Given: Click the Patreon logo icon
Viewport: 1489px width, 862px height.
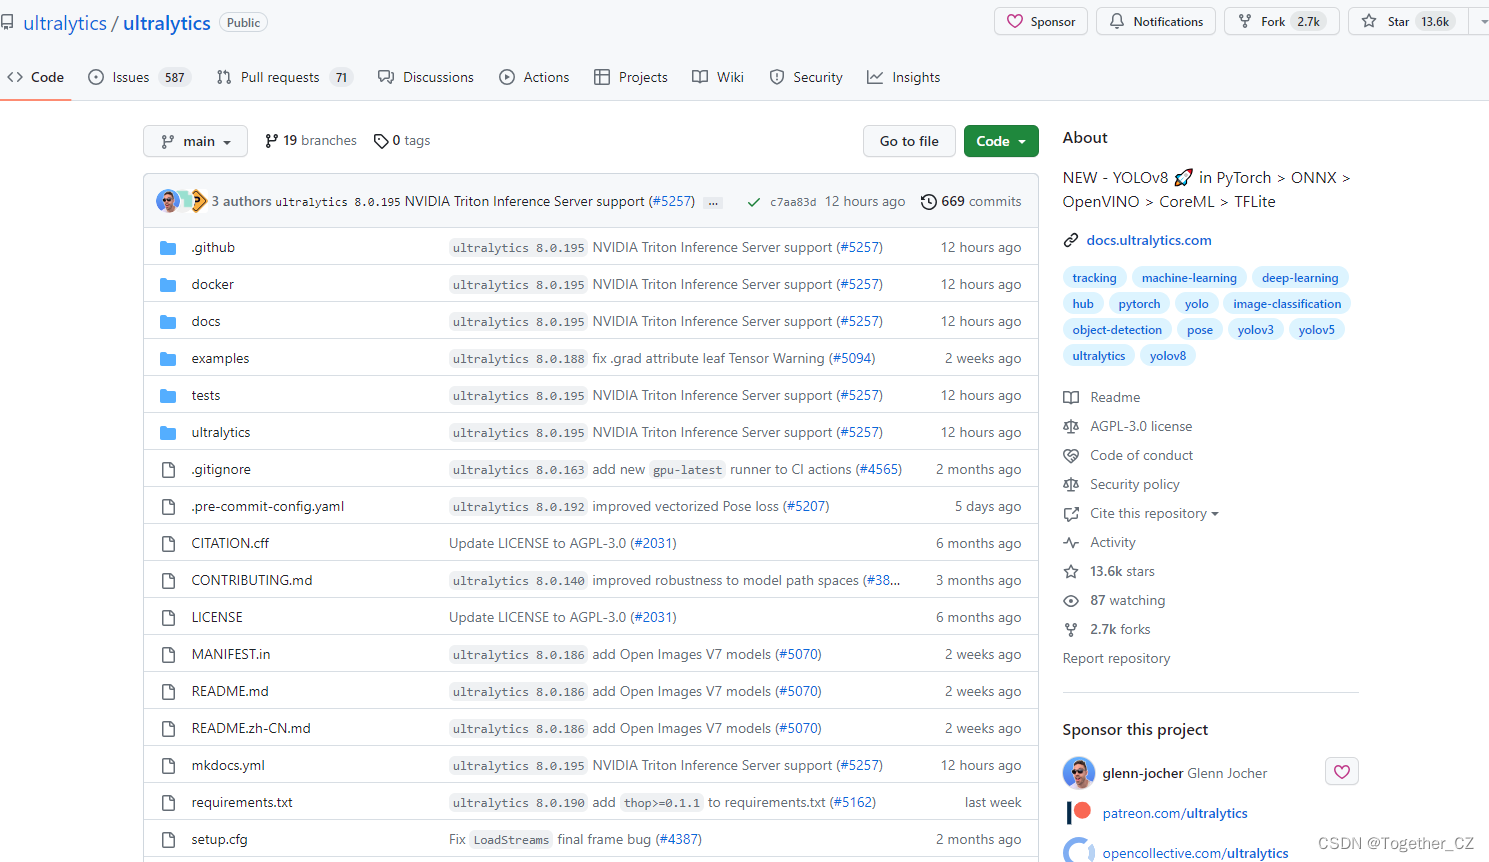Looking at the screenshot, I should 1078,812.
